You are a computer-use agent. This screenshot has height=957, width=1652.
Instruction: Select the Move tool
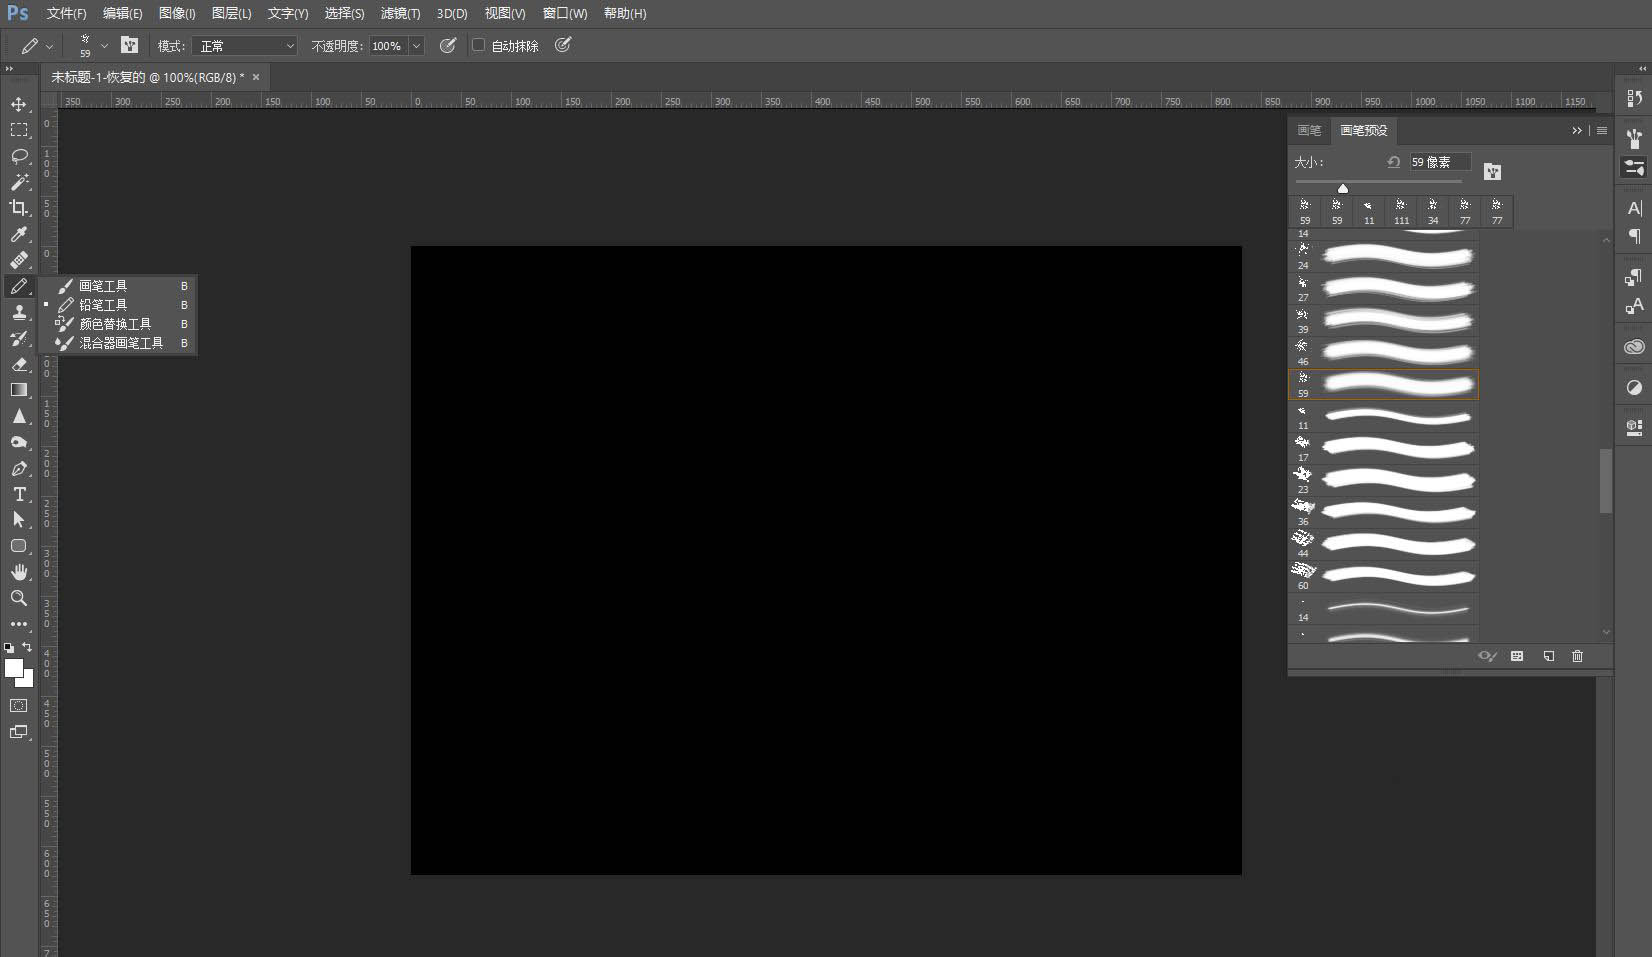pos(19,104)
